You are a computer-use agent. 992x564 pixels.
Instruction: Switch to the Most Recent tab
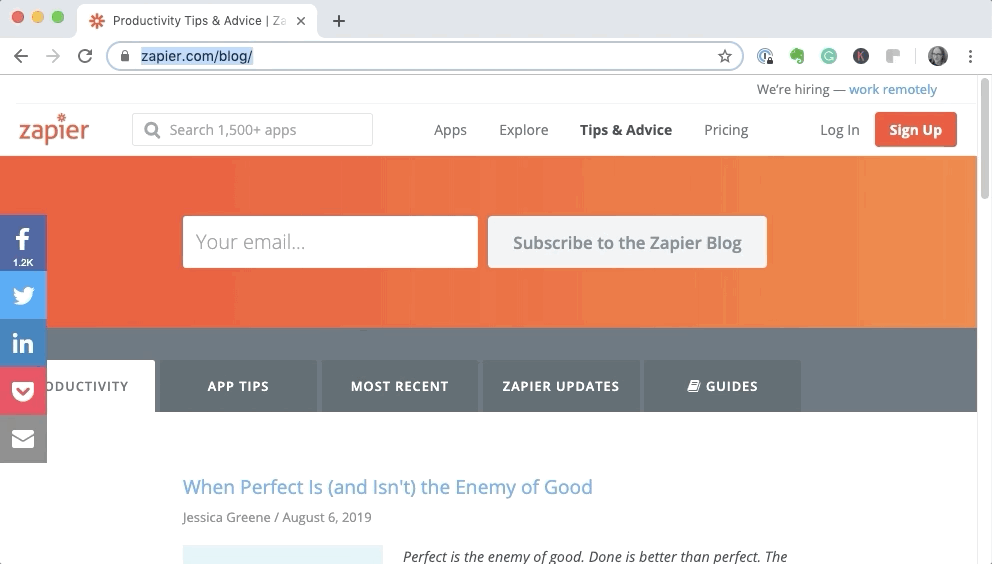(x=400, y=386)
